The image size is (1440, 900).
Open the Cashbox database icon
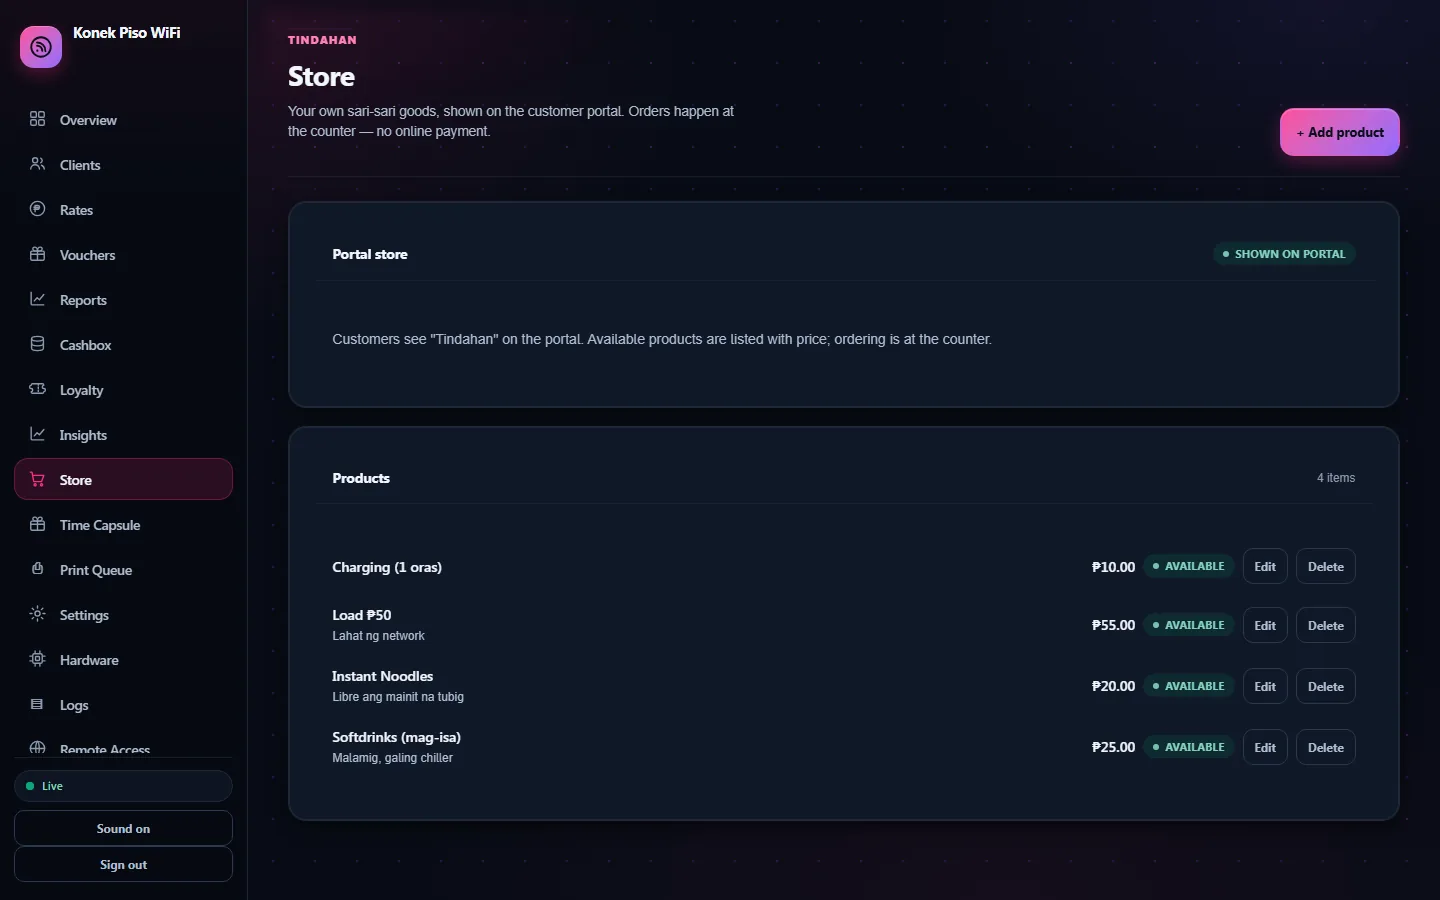(38, 344)
